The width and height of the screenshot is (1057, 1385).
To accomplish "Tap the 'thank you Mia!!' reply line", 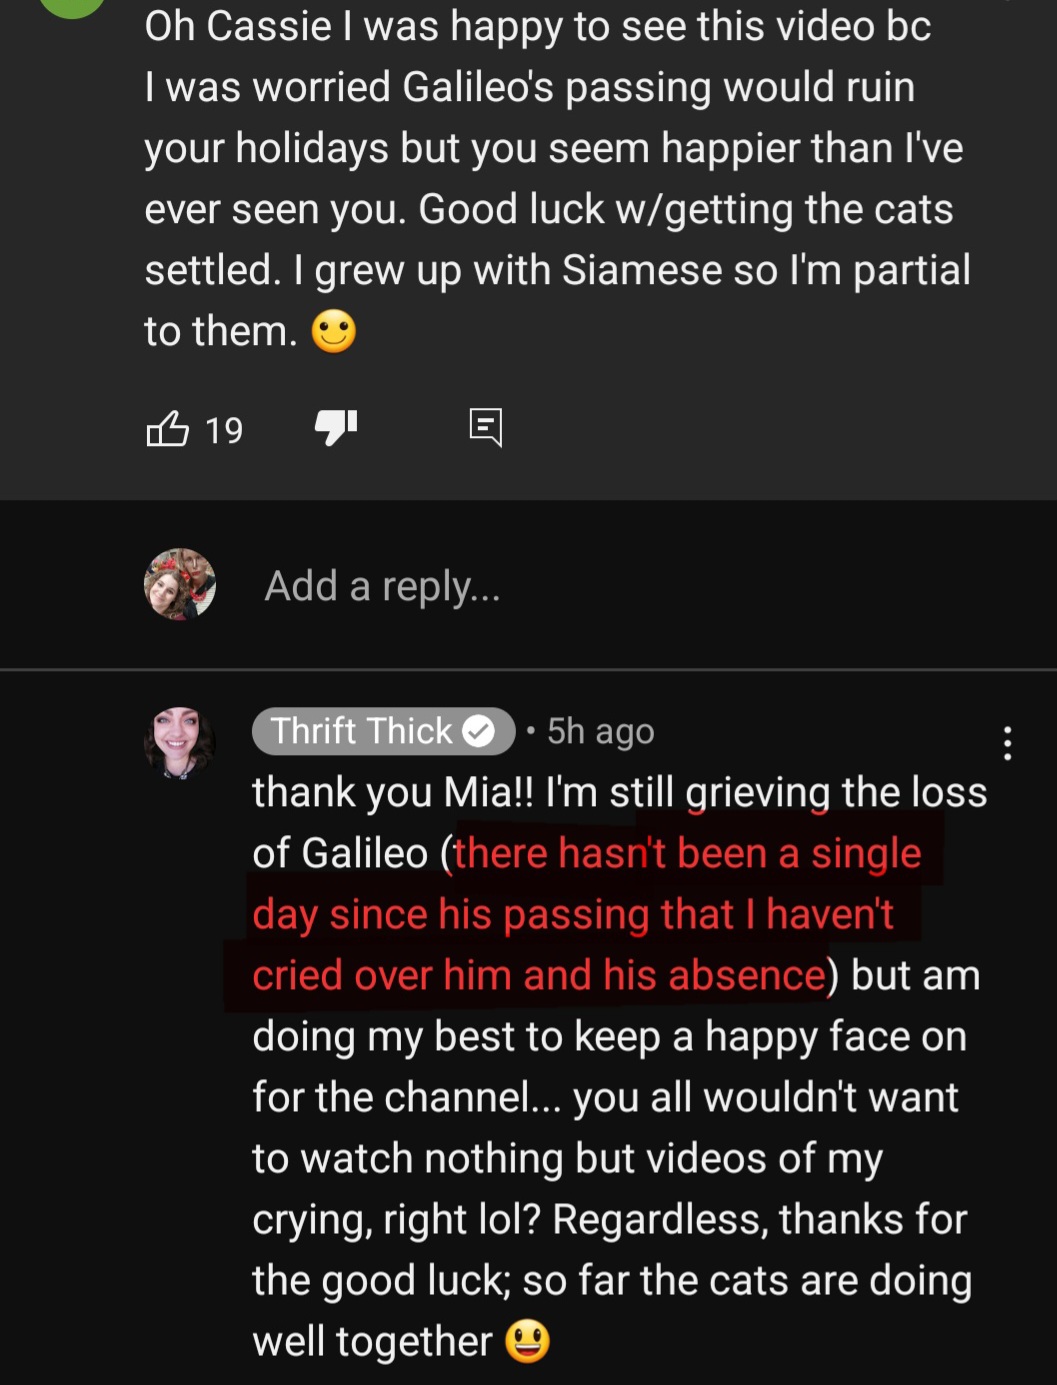I will pos(620,793).
